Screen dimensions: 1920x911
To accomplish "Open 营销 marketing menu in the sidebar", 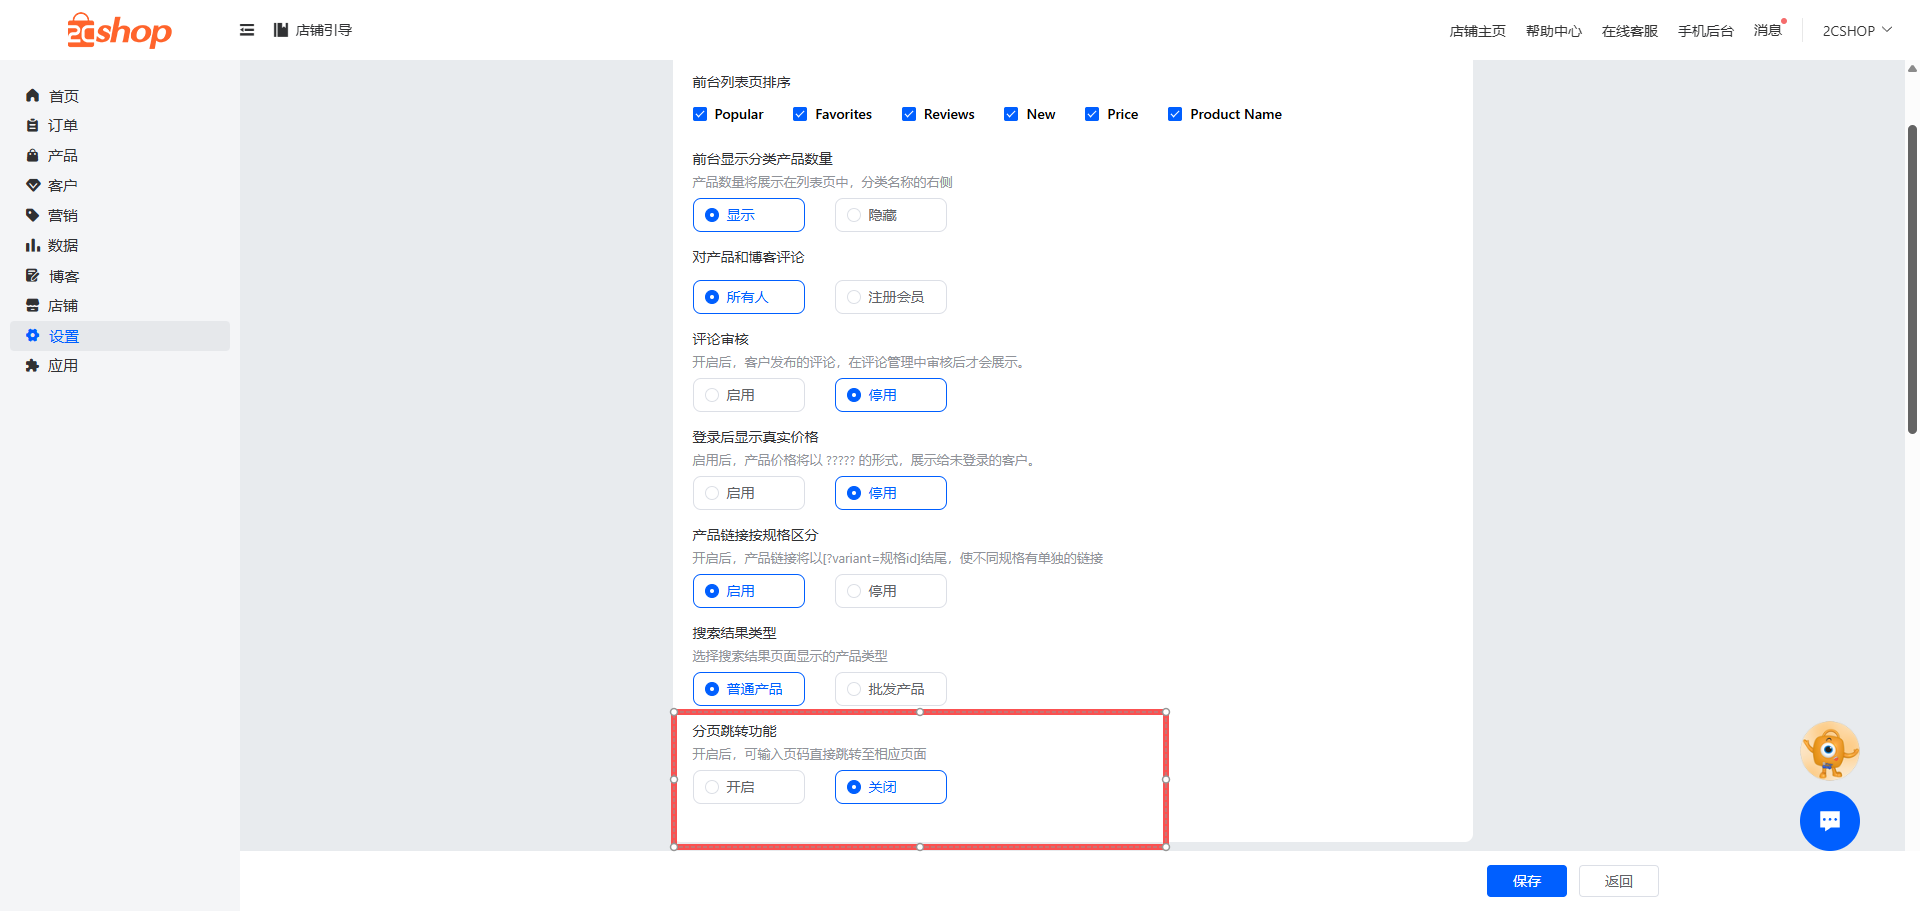I will (63, 216).
